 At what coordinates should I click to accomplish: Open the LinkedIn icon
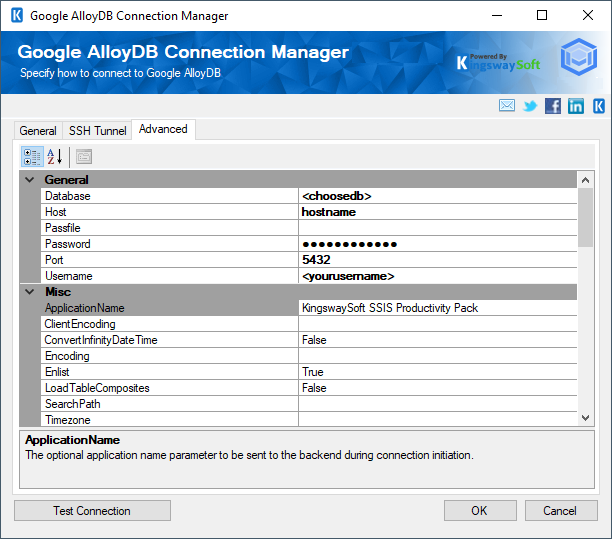(576, 106)
